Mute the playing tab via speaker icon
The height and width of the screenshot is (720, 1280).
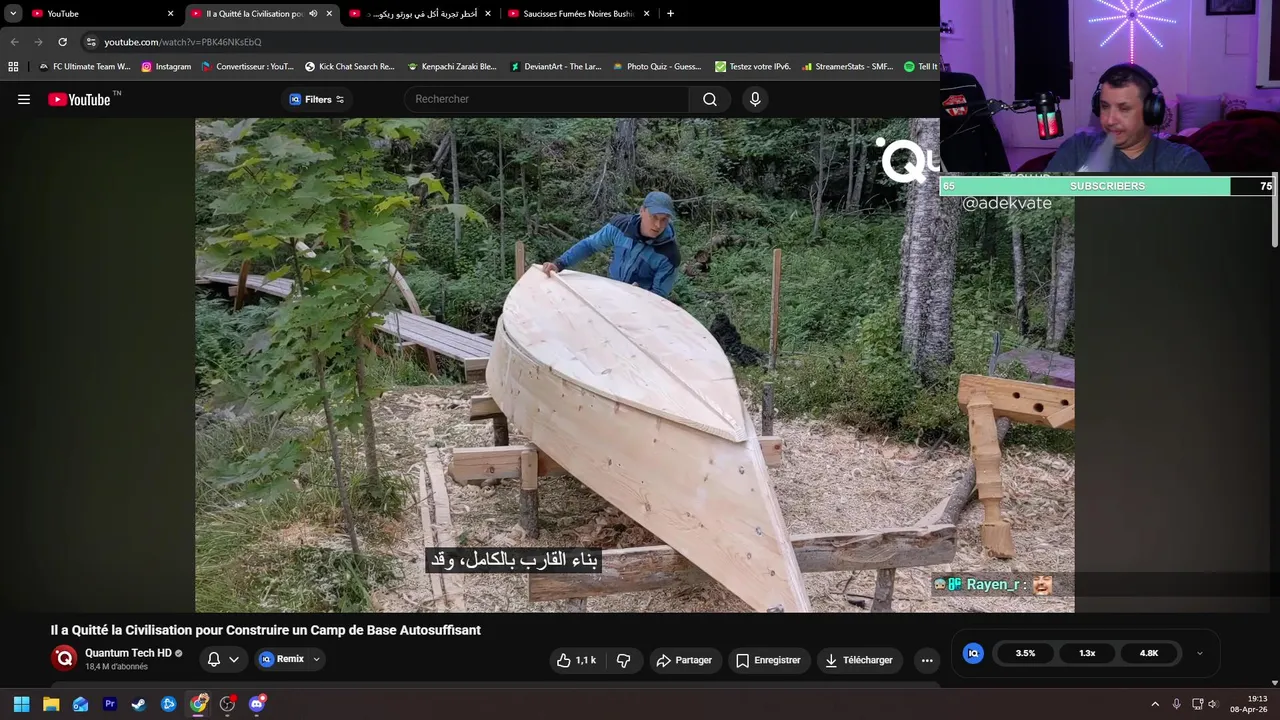[x=313, y=13]
